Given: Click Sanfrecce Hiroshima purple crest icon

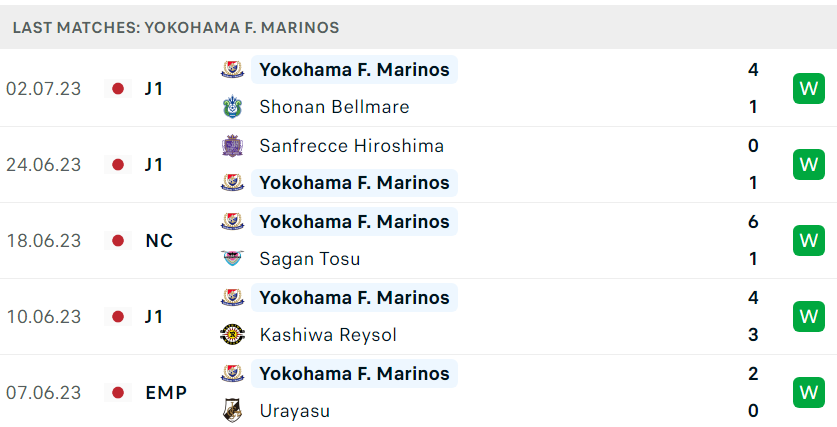Looking at the screenshot, I should click(x=233, y=146).
